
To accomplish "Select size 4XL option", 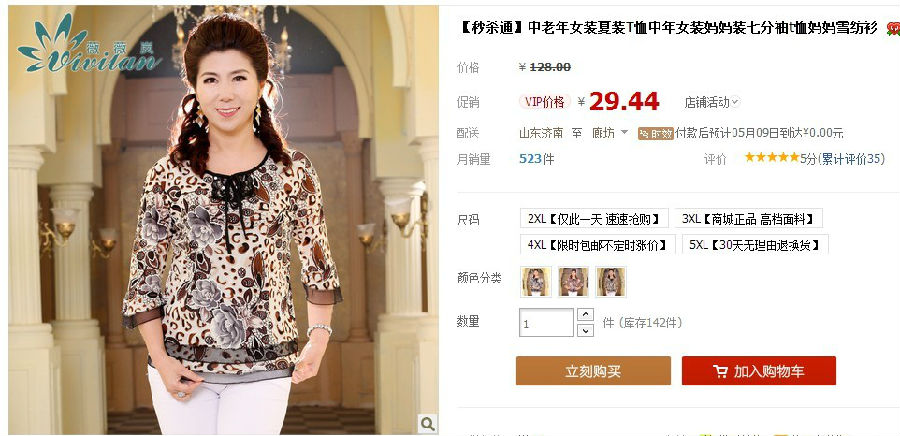I will (598, 244).
